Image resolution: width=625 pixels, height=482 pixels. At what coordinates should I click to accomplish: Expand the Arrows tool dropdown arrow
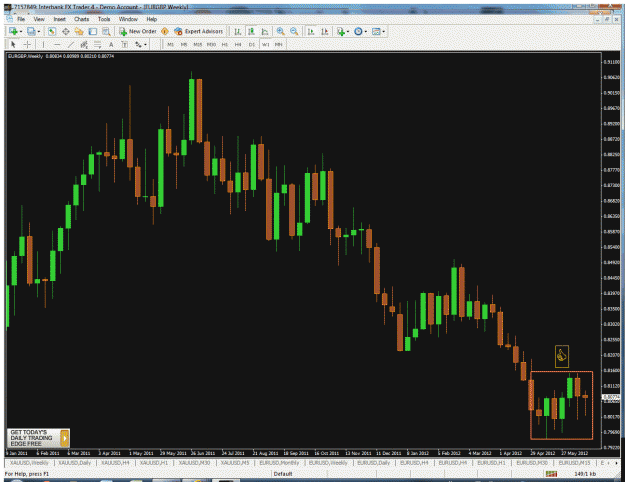[145, 45]
